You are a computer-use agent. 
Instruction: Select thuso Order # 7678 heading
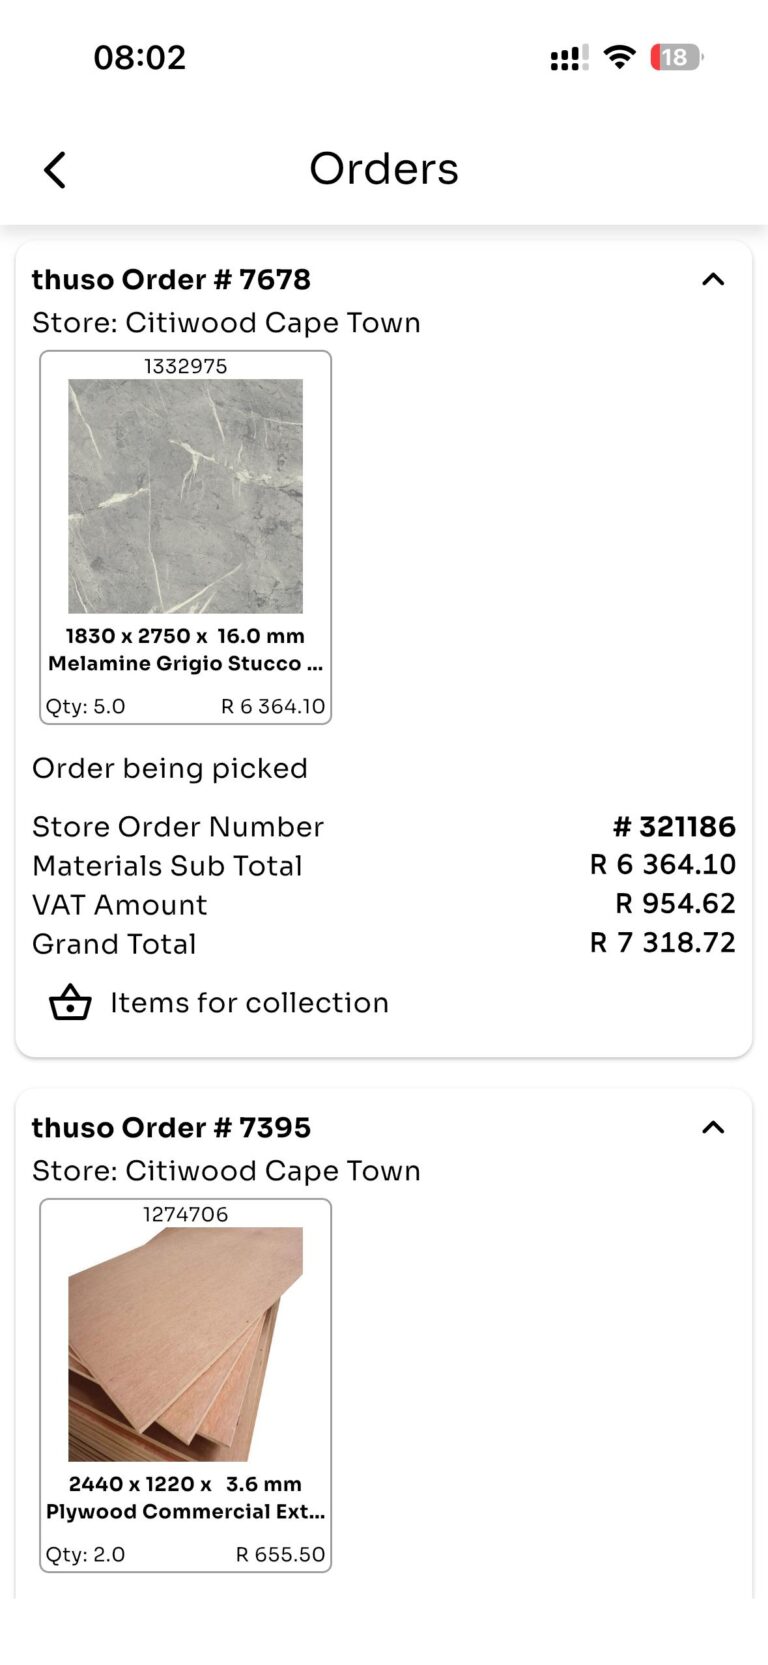[171, 280]
